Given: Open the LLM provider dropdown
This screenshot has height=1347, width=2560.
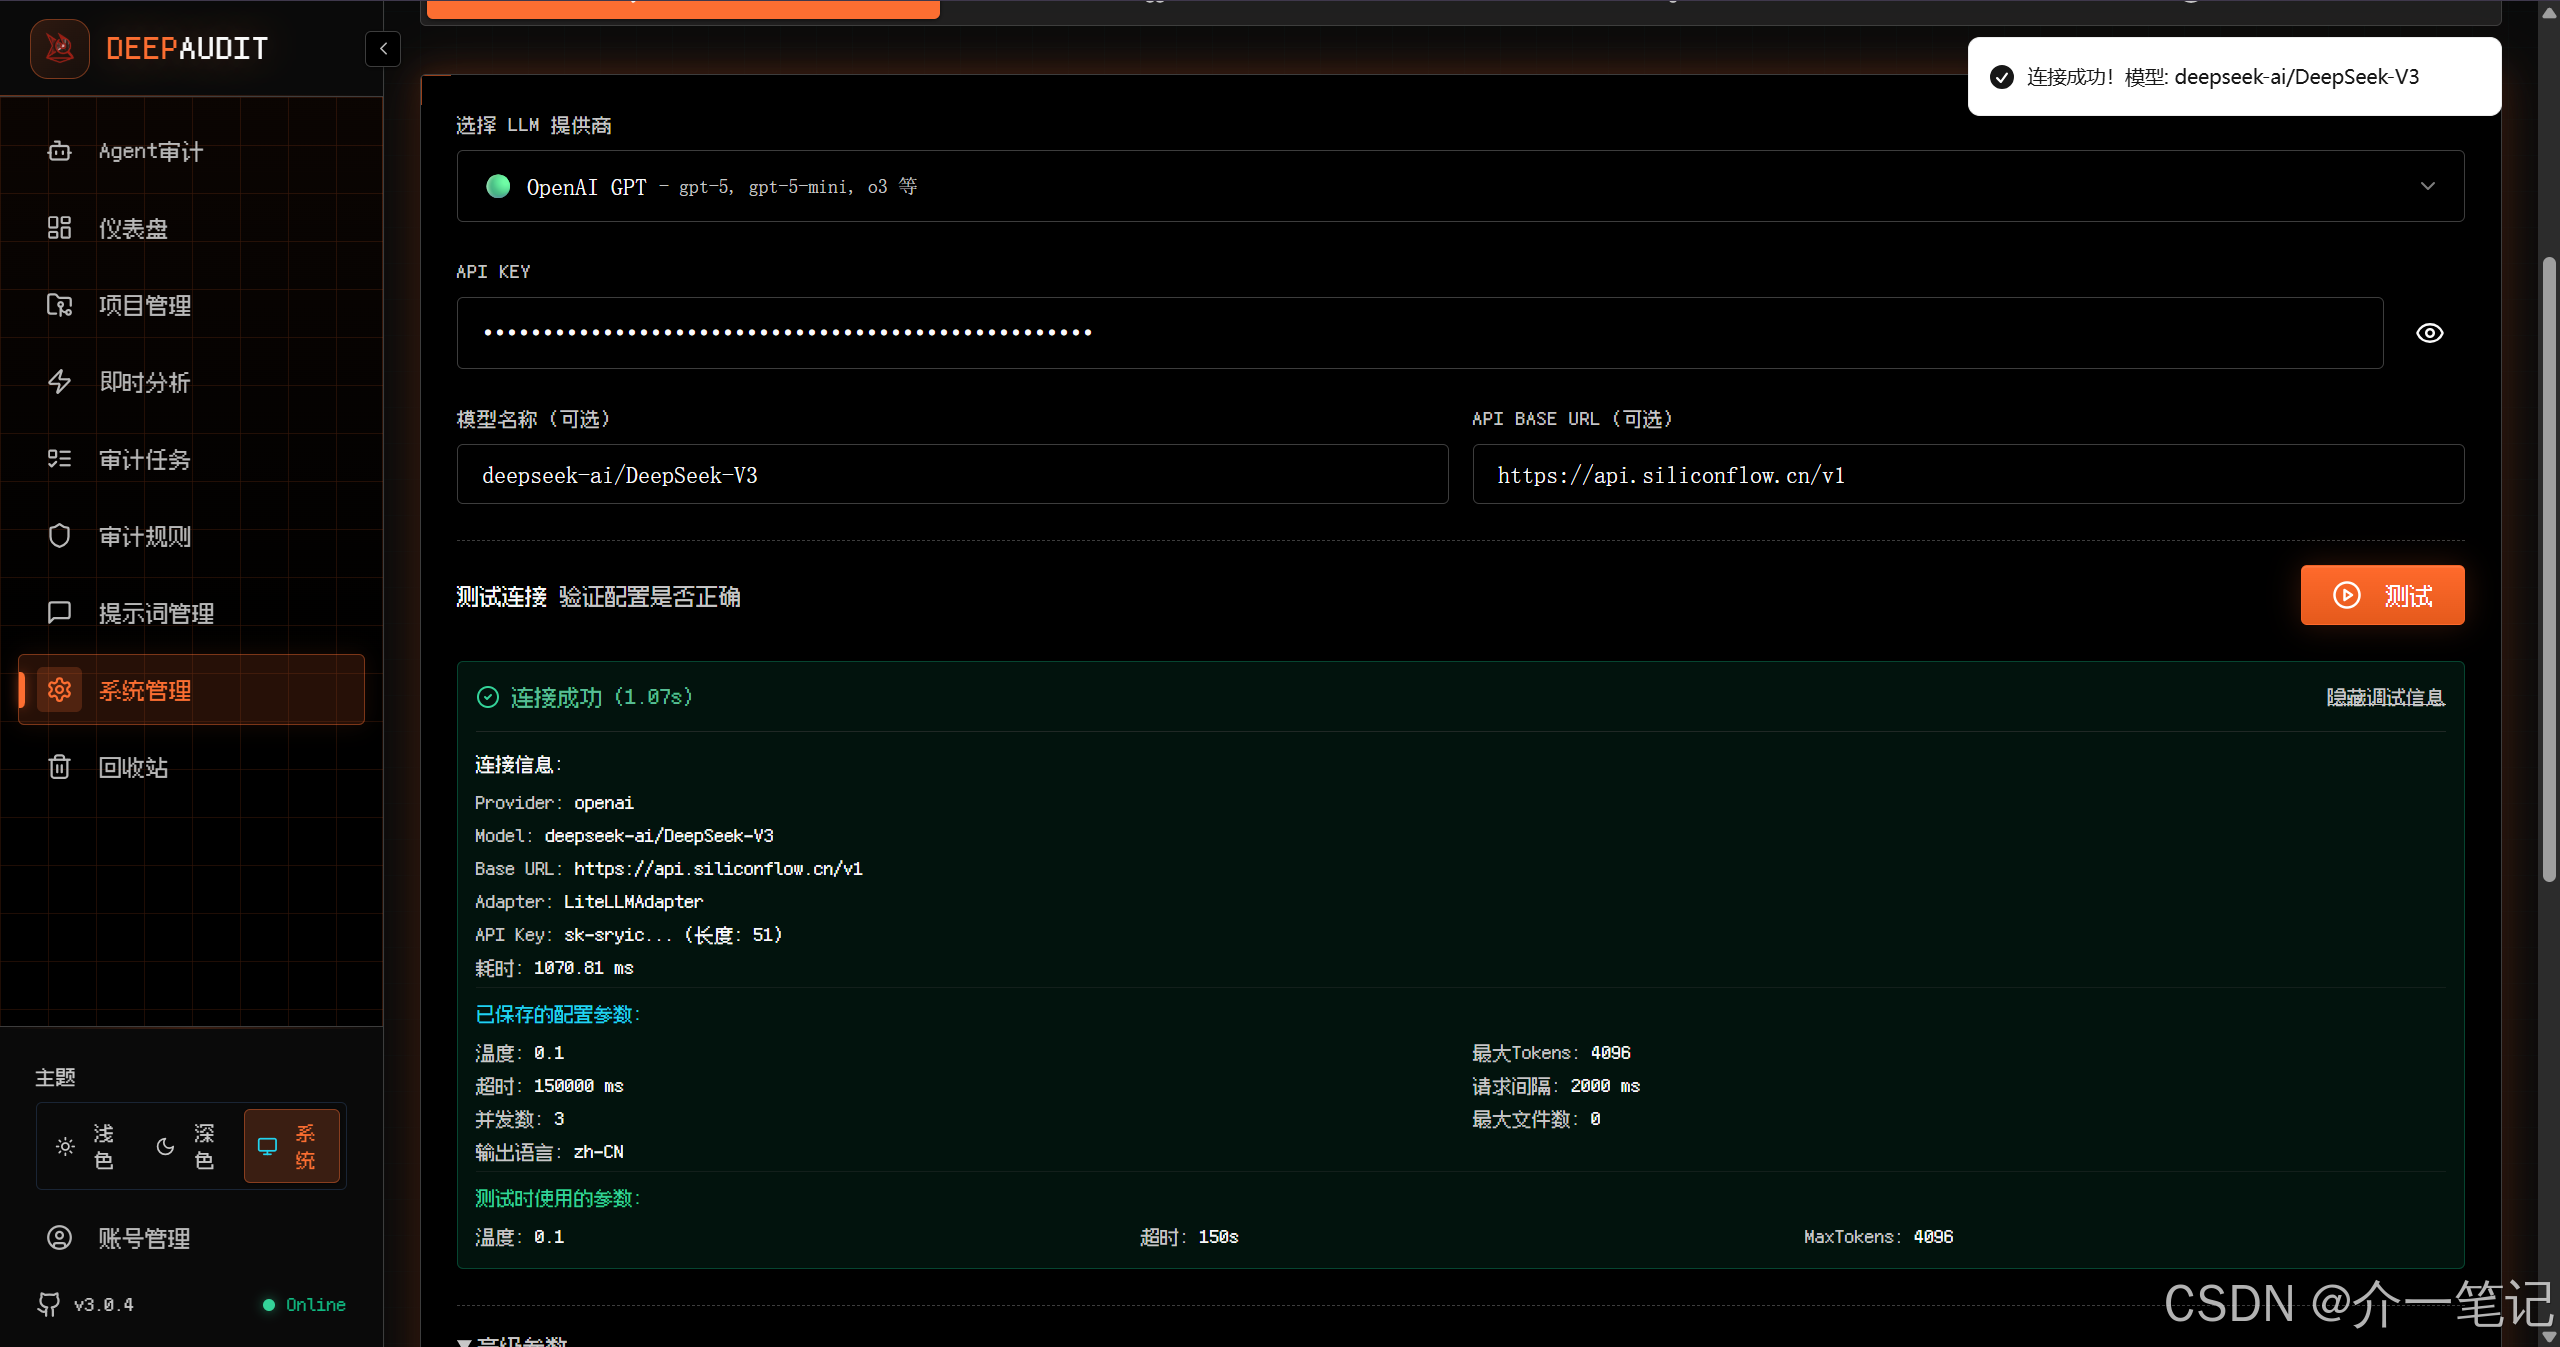Looking at the screenshot, I should coord(1460,187).
